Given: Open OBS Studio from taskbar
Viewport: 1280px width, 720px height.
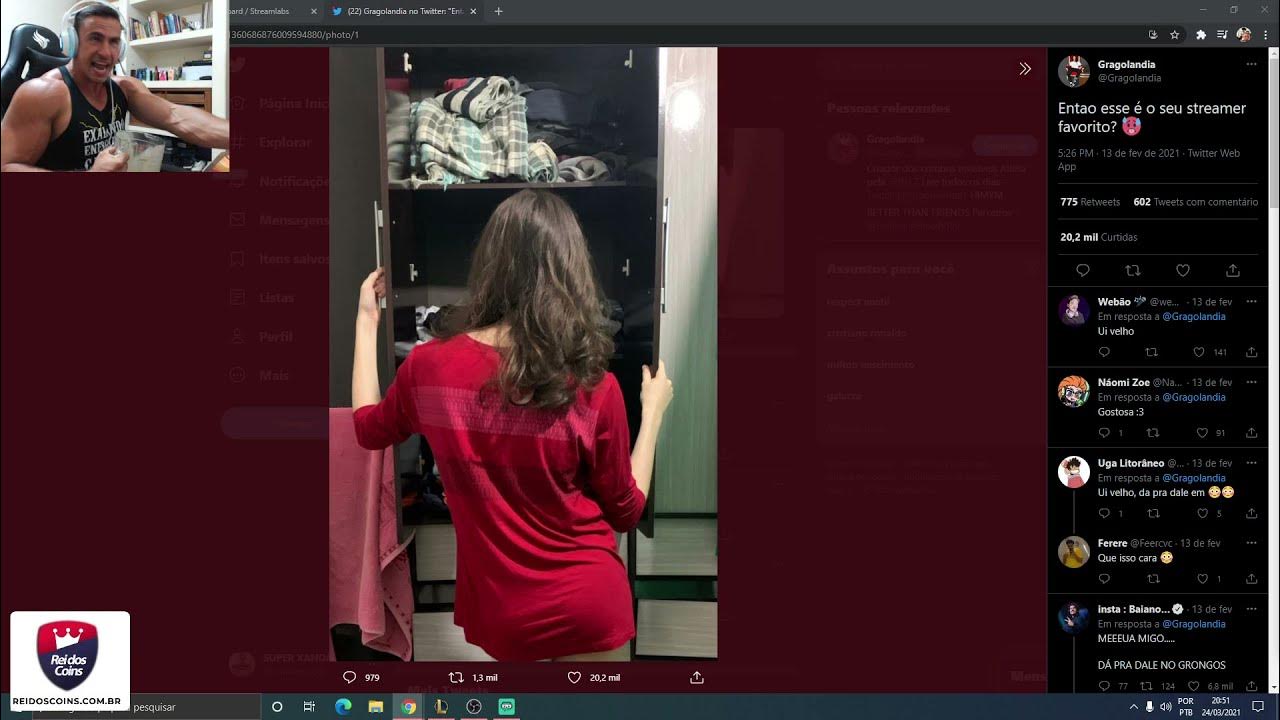Looking at the screenshot, I should (474, 706).
